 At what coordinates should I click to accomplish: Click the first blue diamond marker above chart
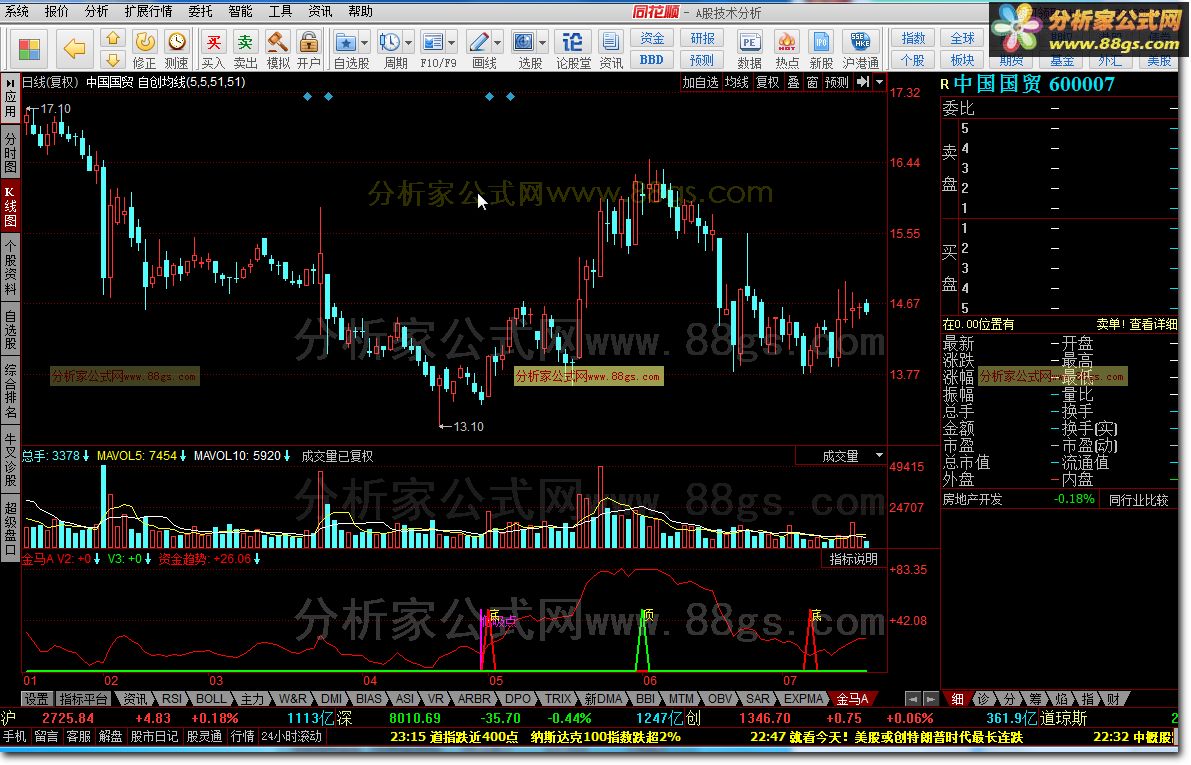click(307, 96)
